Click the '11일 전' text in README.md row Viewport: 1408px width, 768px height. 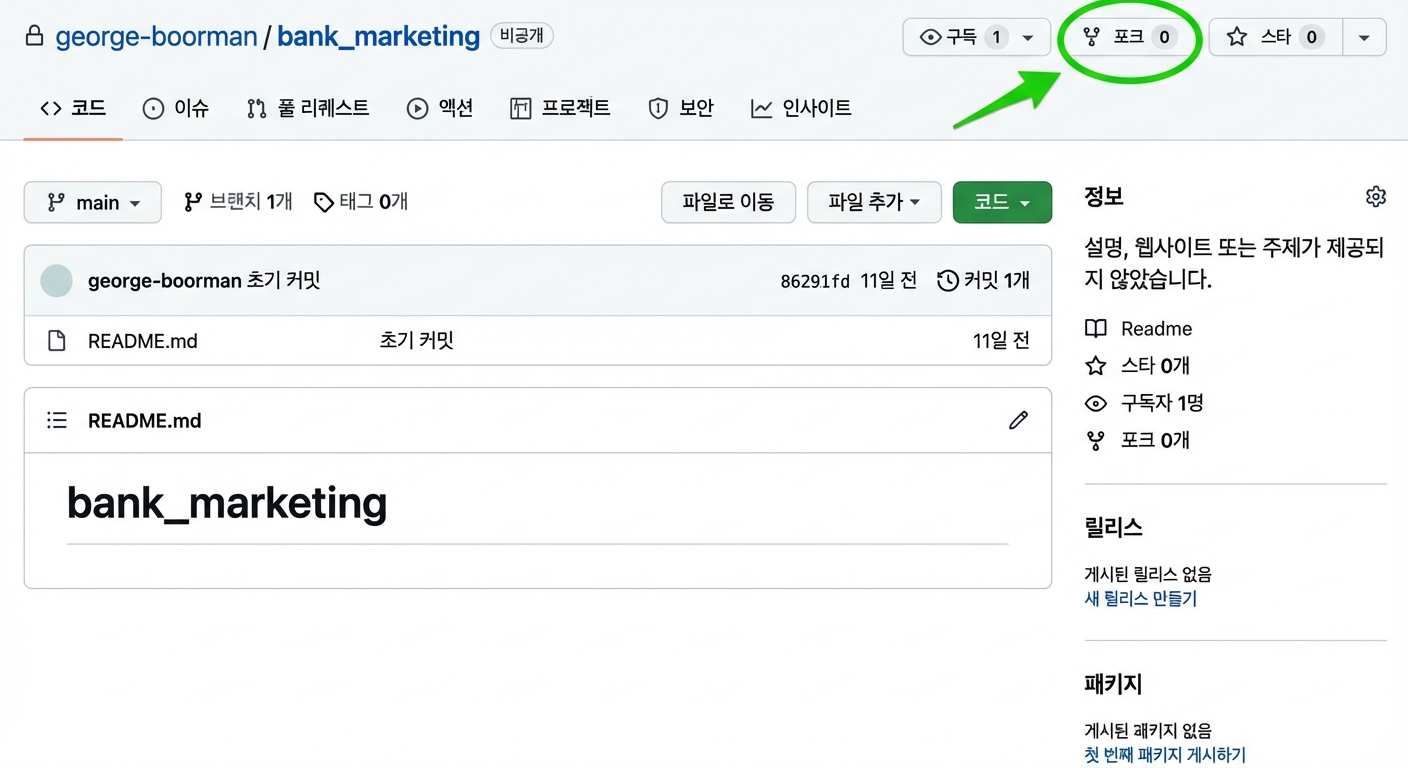pos(1001,341)
